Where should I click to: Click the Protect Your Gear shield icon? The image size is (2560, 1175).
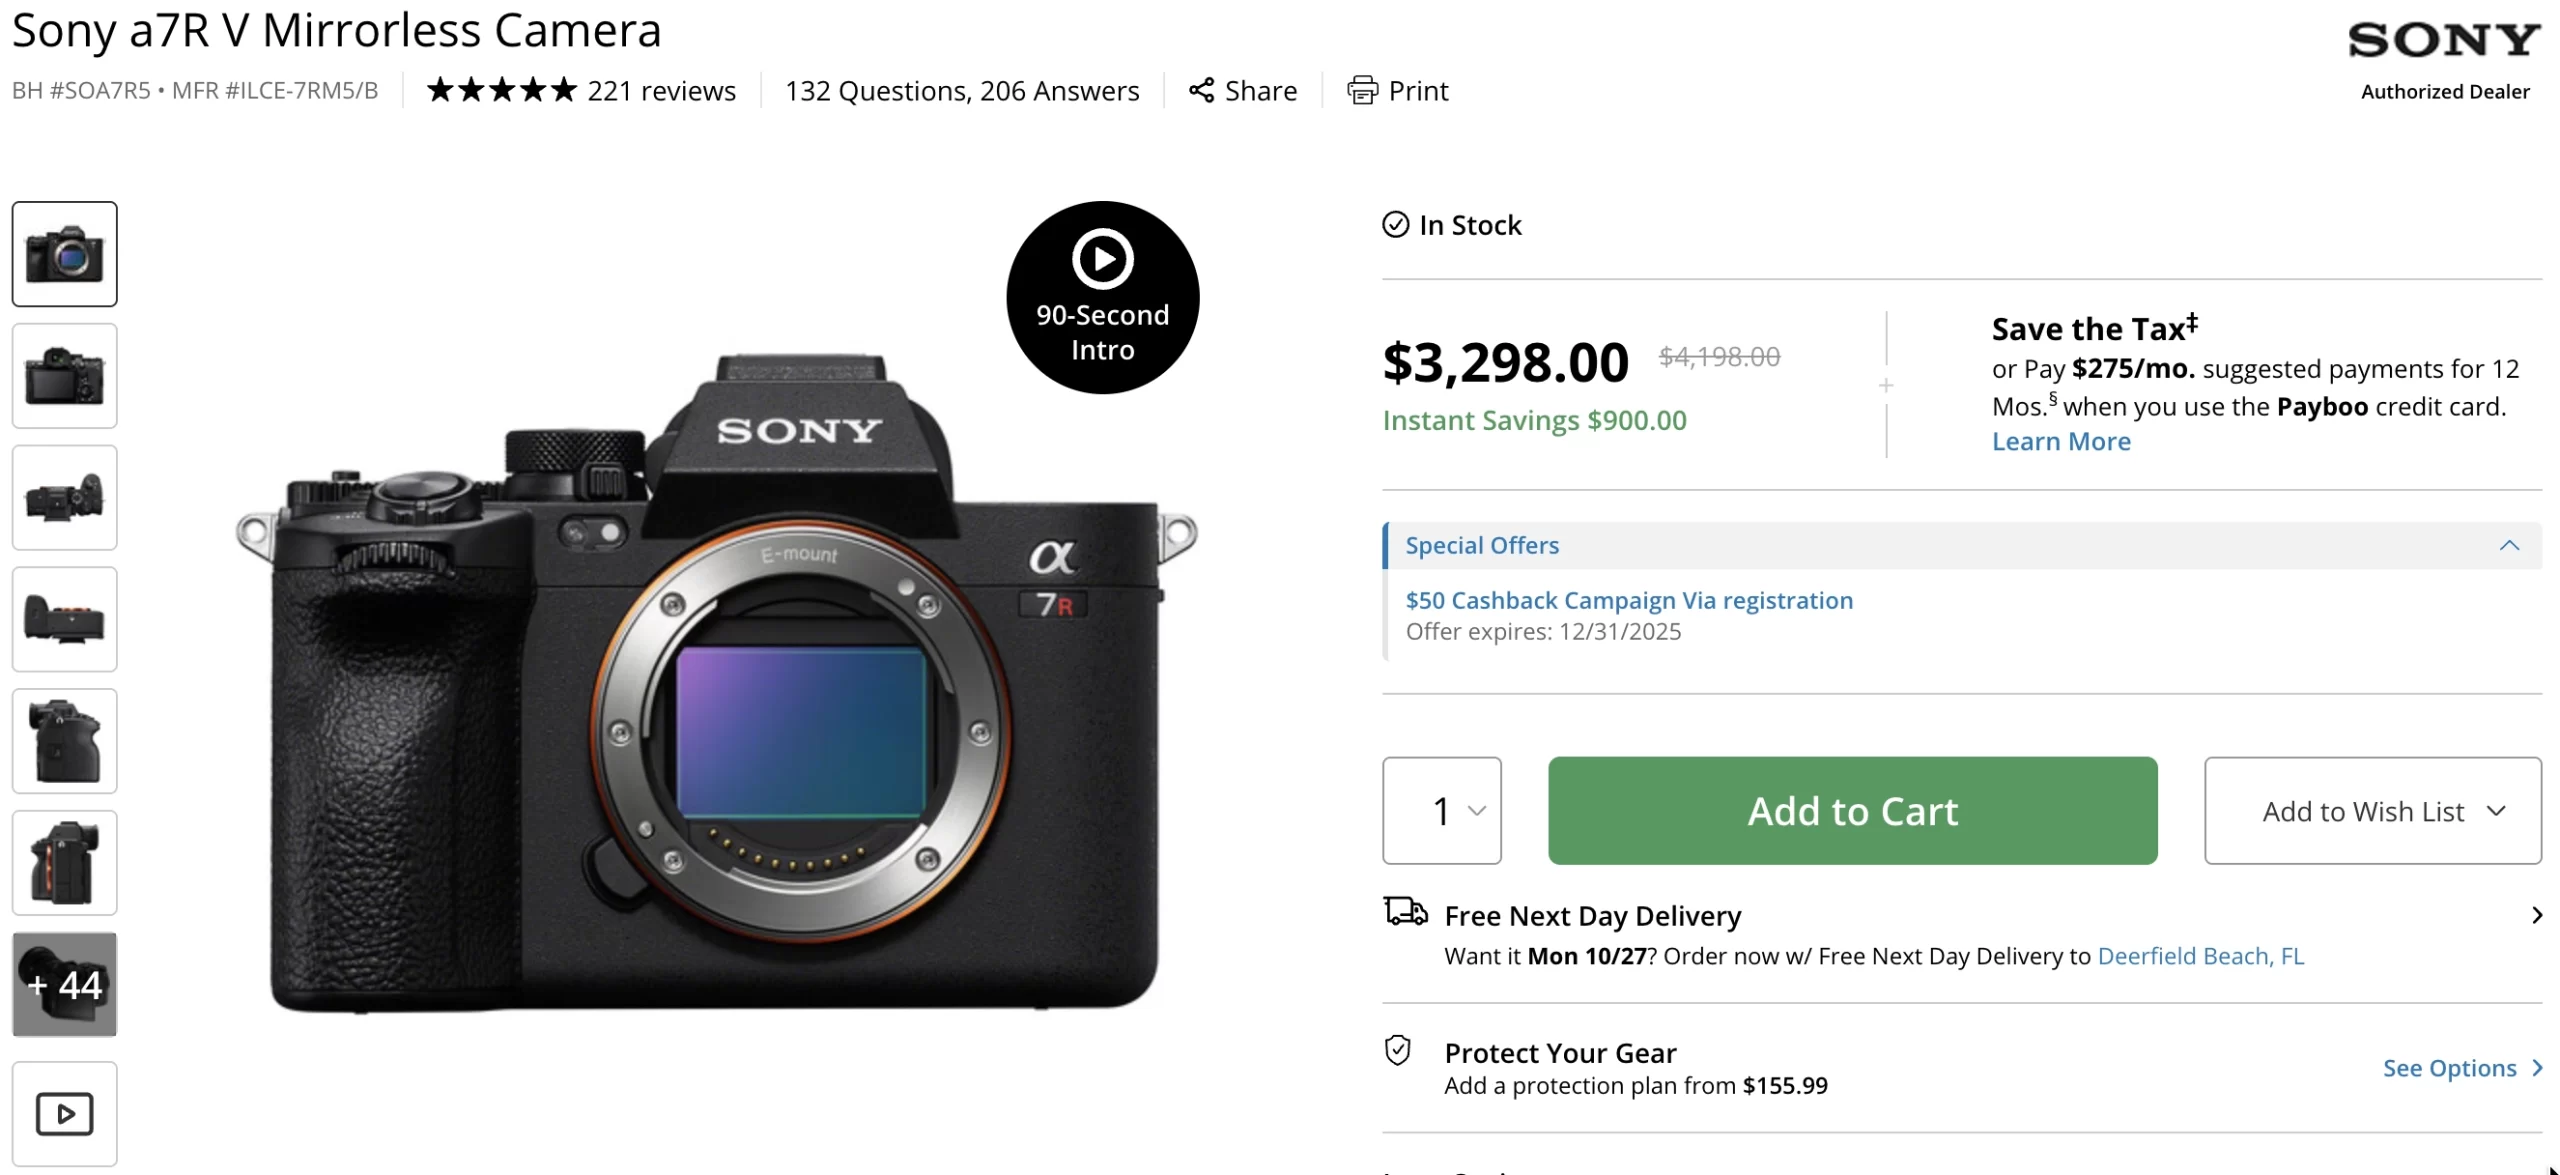(1397, 1051)
